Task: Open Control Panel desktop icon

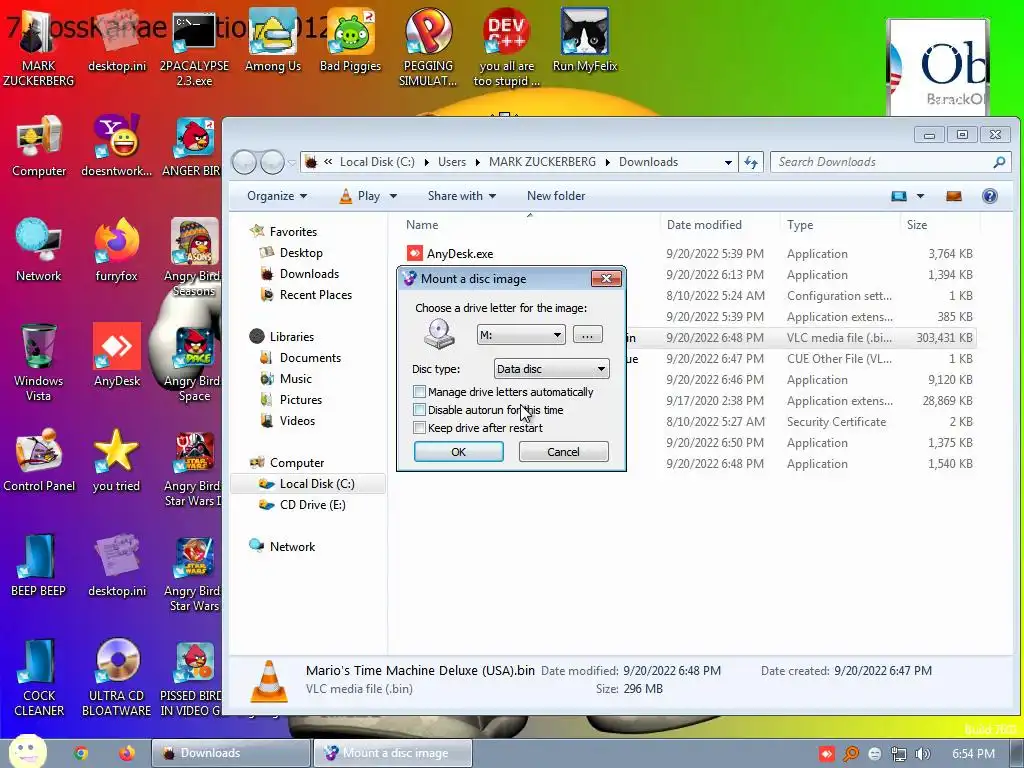Action: (39, 460)
